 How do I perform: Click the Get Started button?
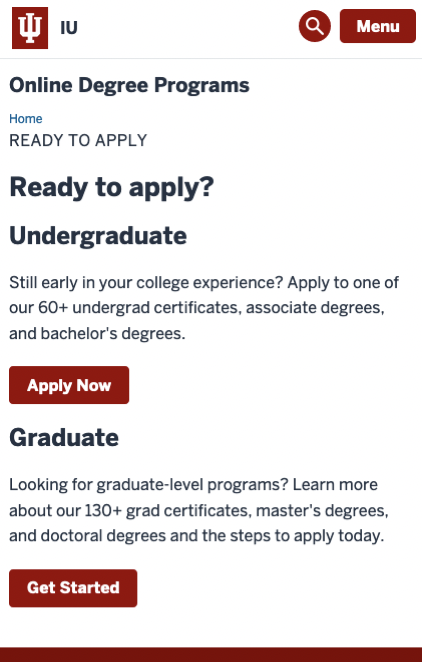tap(73, 588)
